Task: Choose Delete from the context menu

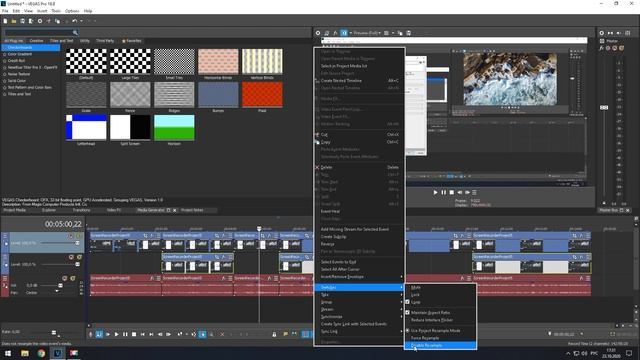Action: pyautogui.click(x=359, y=167)
